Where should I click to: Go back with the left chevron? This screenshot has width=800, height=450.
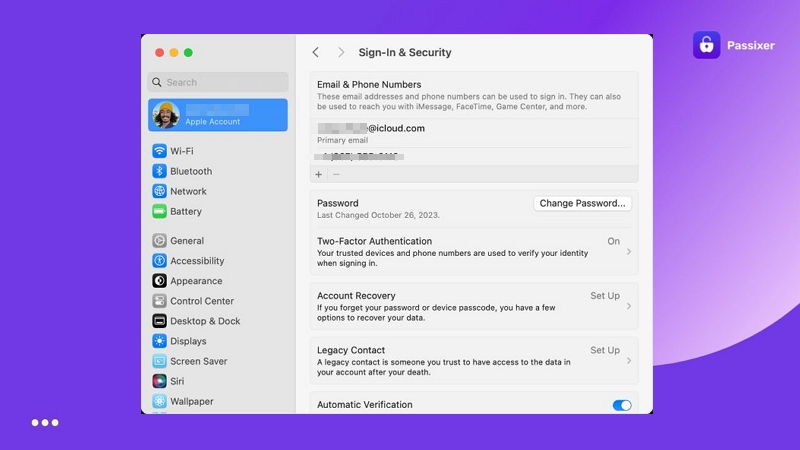click(x=316, y=53)
